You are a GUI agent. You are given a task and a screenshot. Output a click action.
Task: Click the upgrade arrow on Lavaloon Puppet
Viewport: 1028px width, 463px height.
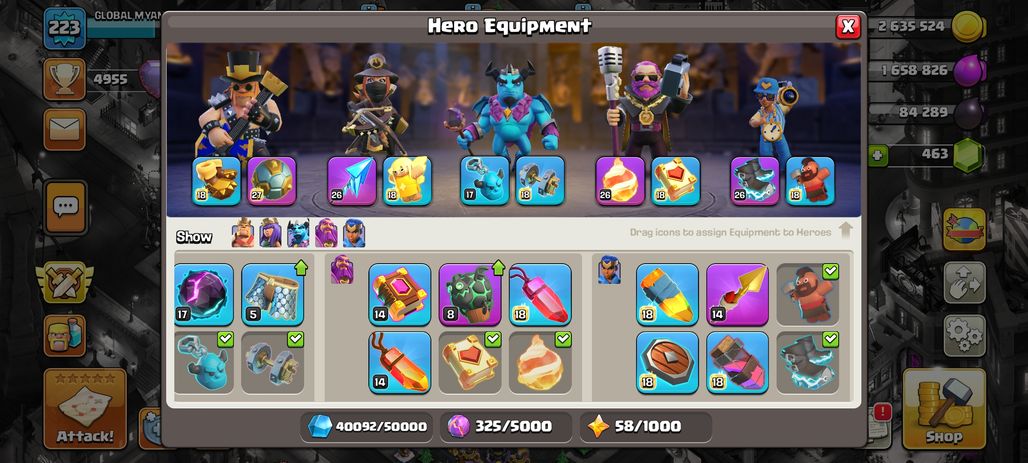tap(498, 268)
